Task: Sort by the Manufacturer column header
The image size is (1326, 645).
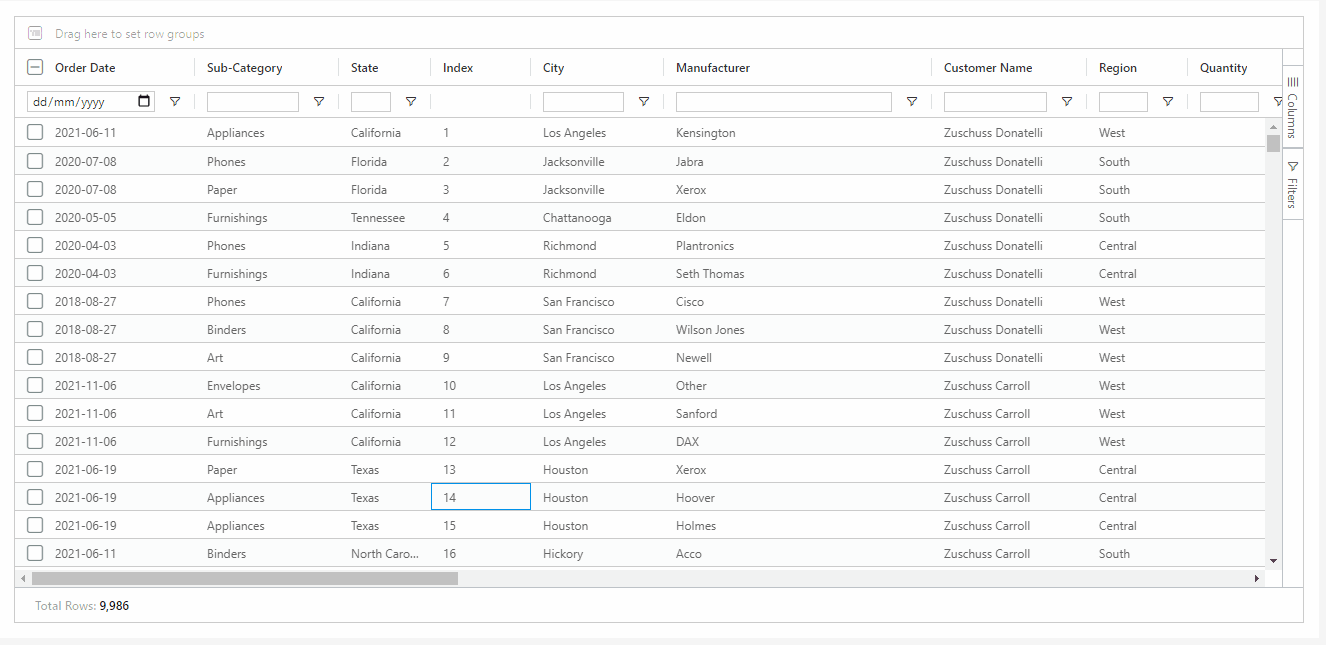Action: click(713, 68)
